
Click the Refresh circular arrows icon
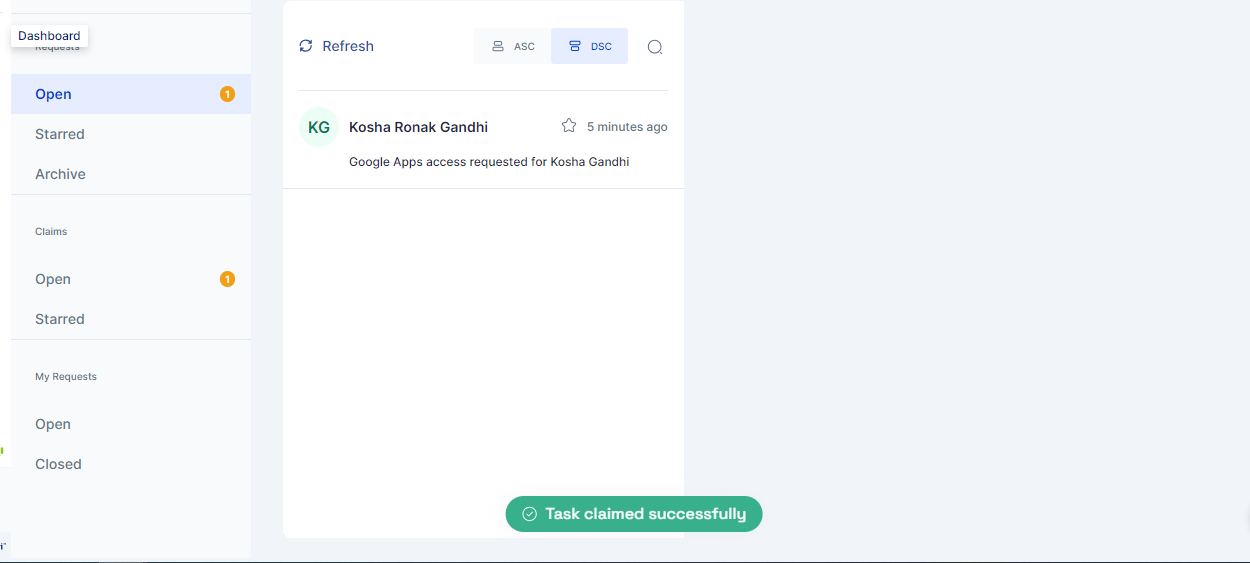click(306, 46)
